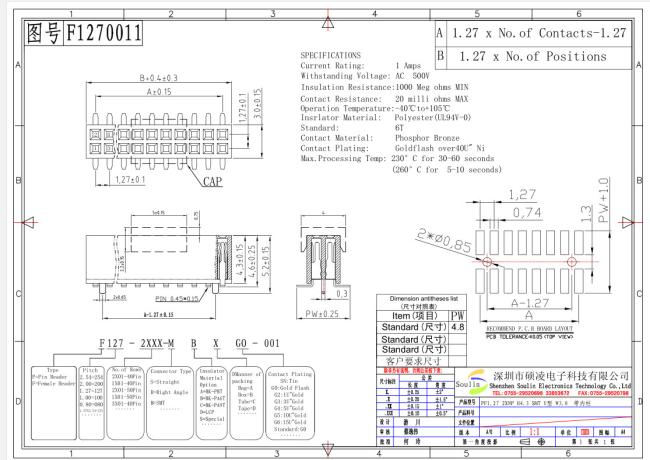Click the Connector Type option box
The width and height of the screenshot is (650, 460).
170,402
